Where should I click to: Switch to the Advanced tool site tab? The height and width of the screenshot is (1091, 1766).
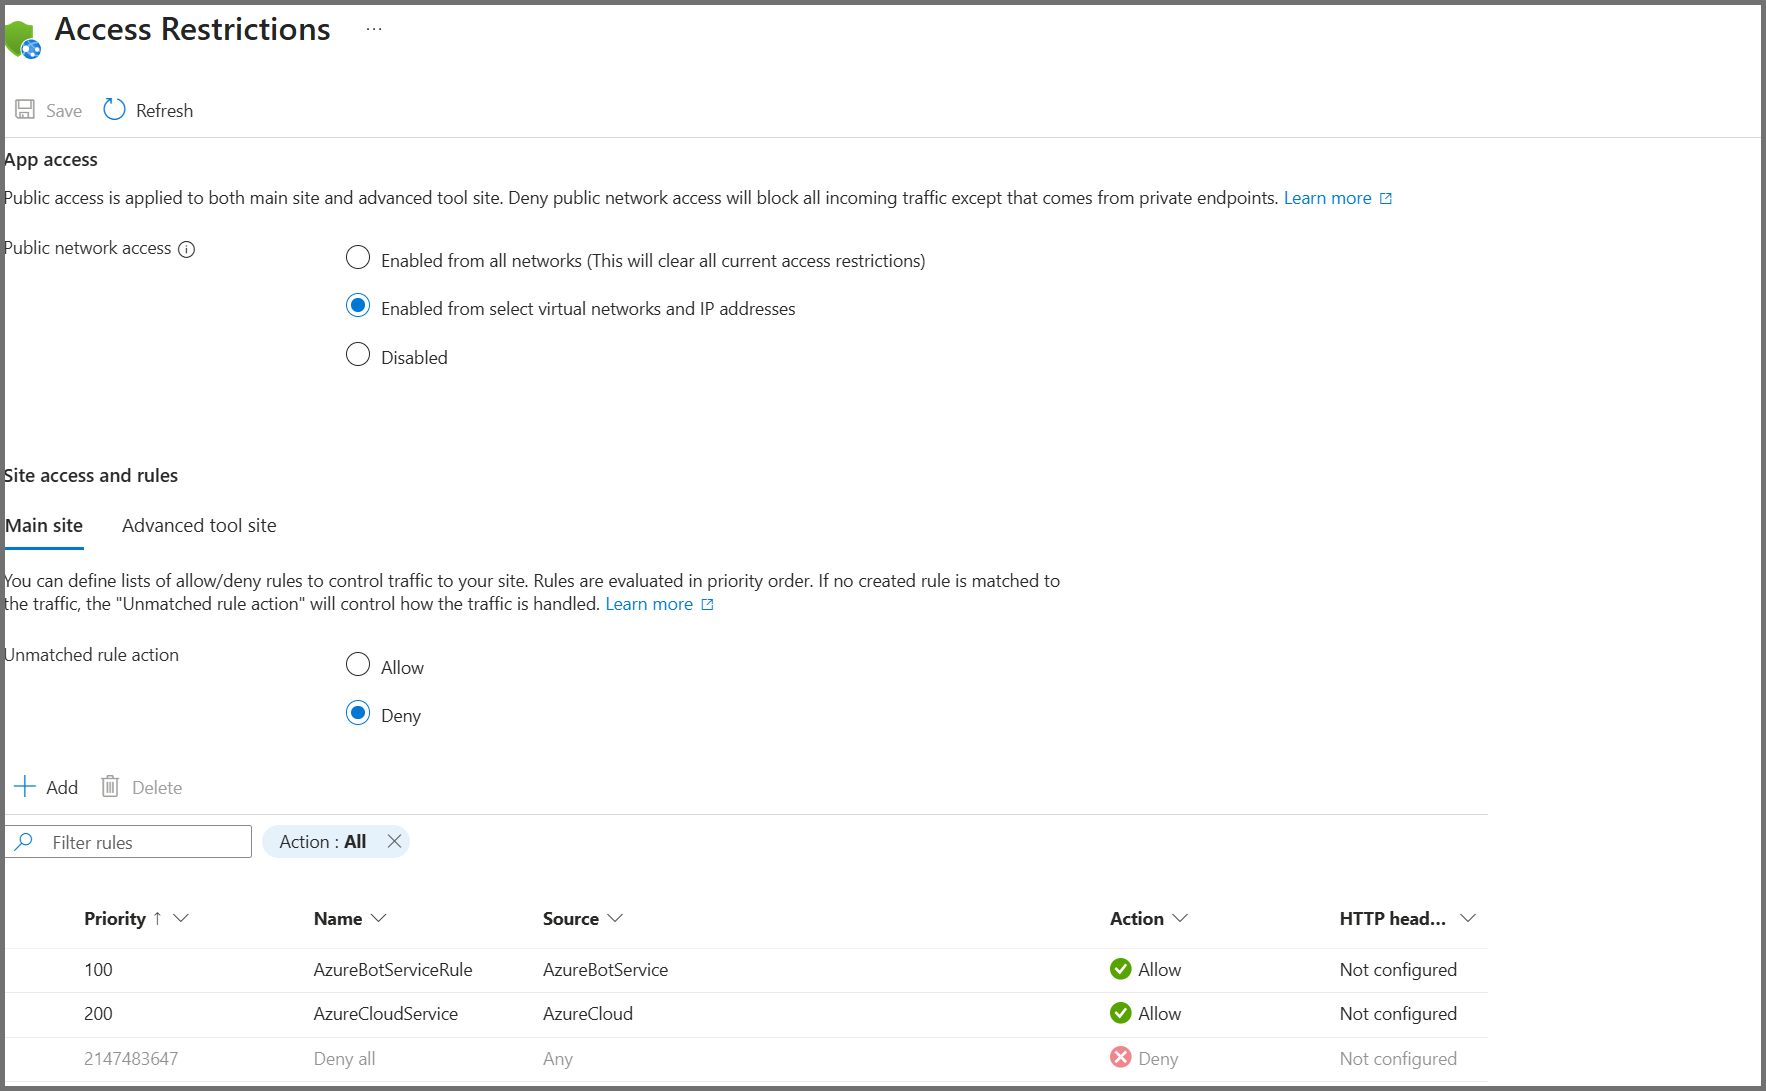(199, 526)
